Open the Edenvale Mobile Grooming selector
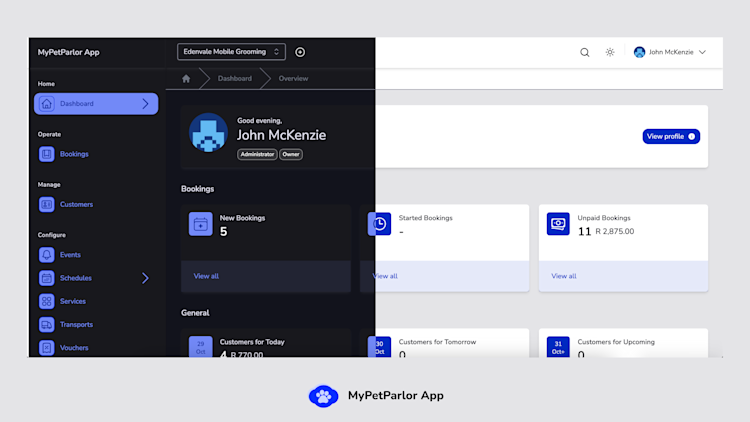This screenshot has height=422, width=750. pyautogui.click(x=232, y=52)
